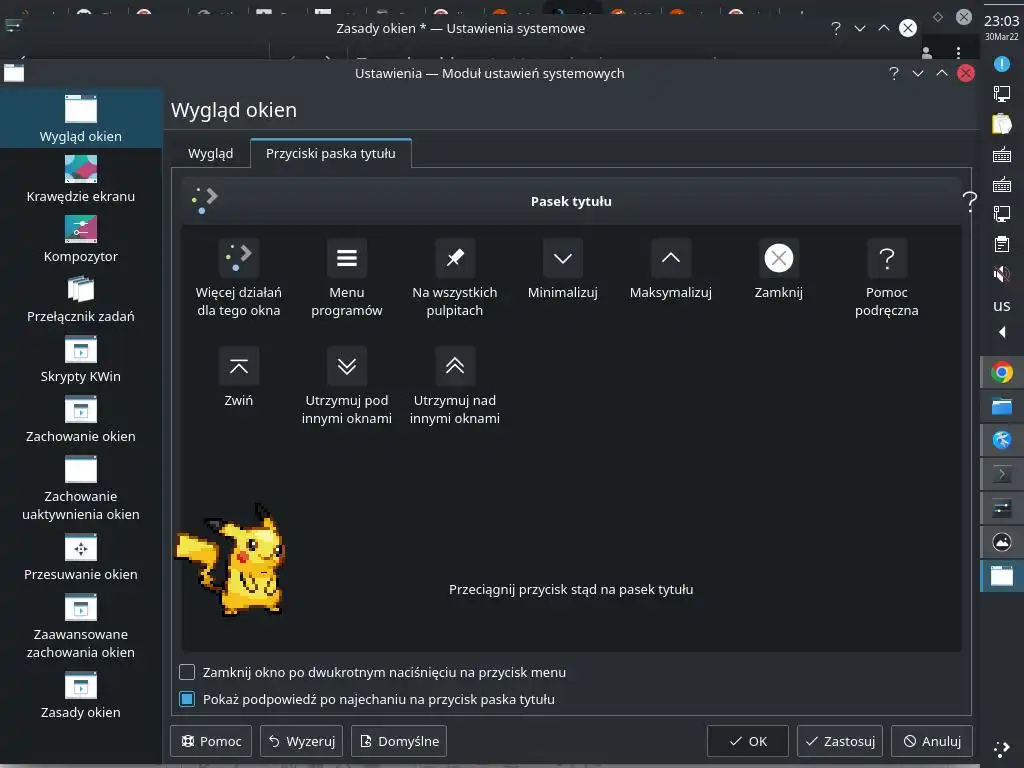Image resolution: width=1024 pixels, height=768 pixels.
Task: Pick the Na wszystkich pulpitach pin button
Action: tap(455, 257)
